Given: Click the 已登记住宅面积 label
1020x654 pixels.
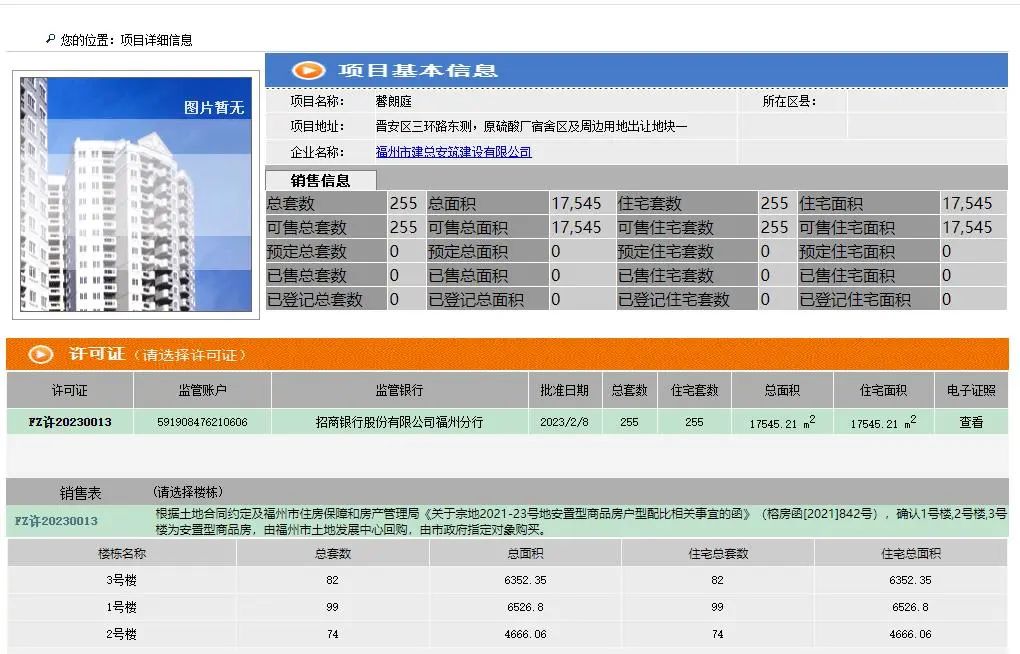Looking at the screenshot, I should 855,300.
